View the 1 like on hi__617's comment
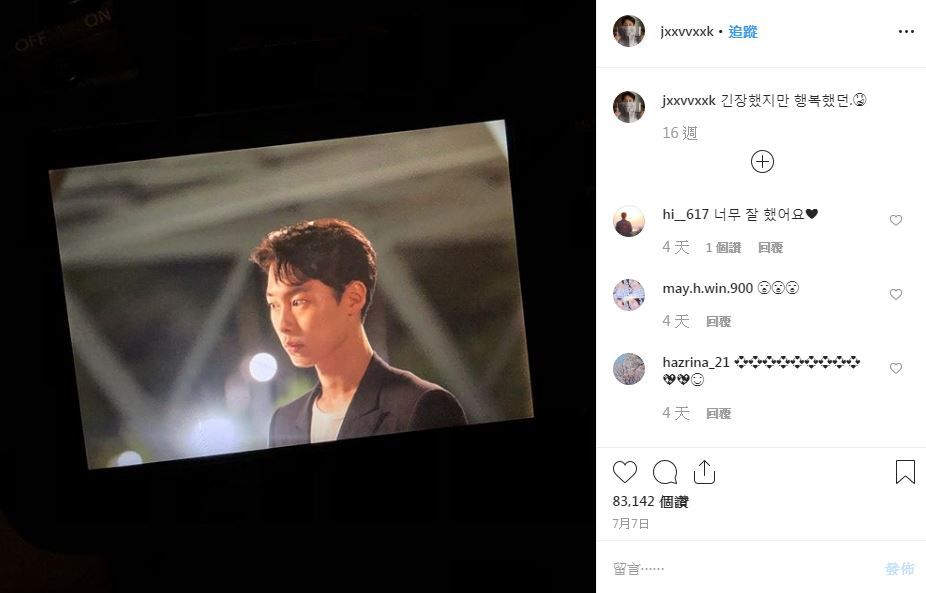Viewport: 926px width, 593px height. [723, 247]
